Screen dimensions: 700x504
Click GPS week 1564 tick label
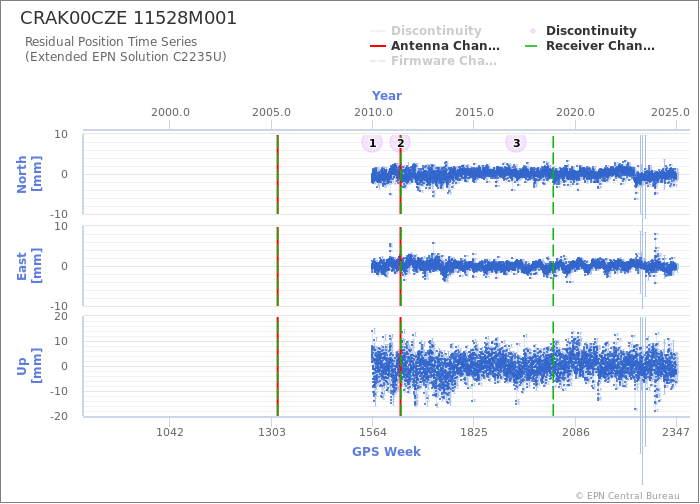[373, 432]
